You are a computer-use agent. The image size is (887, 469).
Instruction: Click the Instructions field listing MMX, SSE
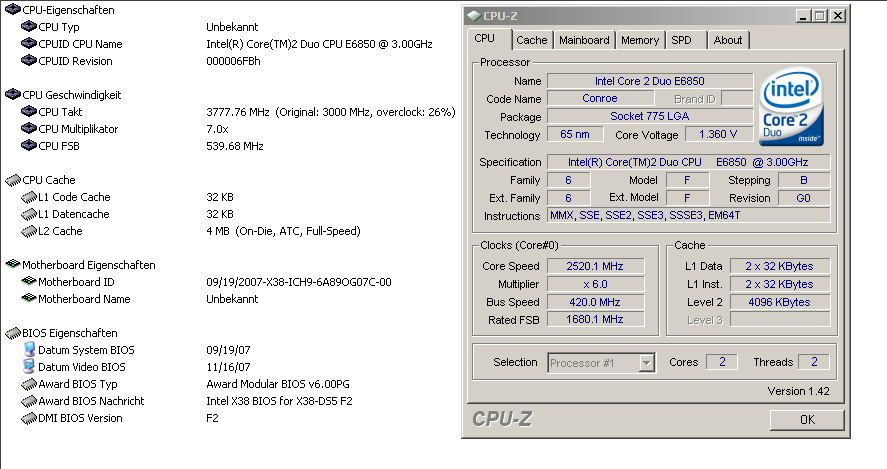688,216
